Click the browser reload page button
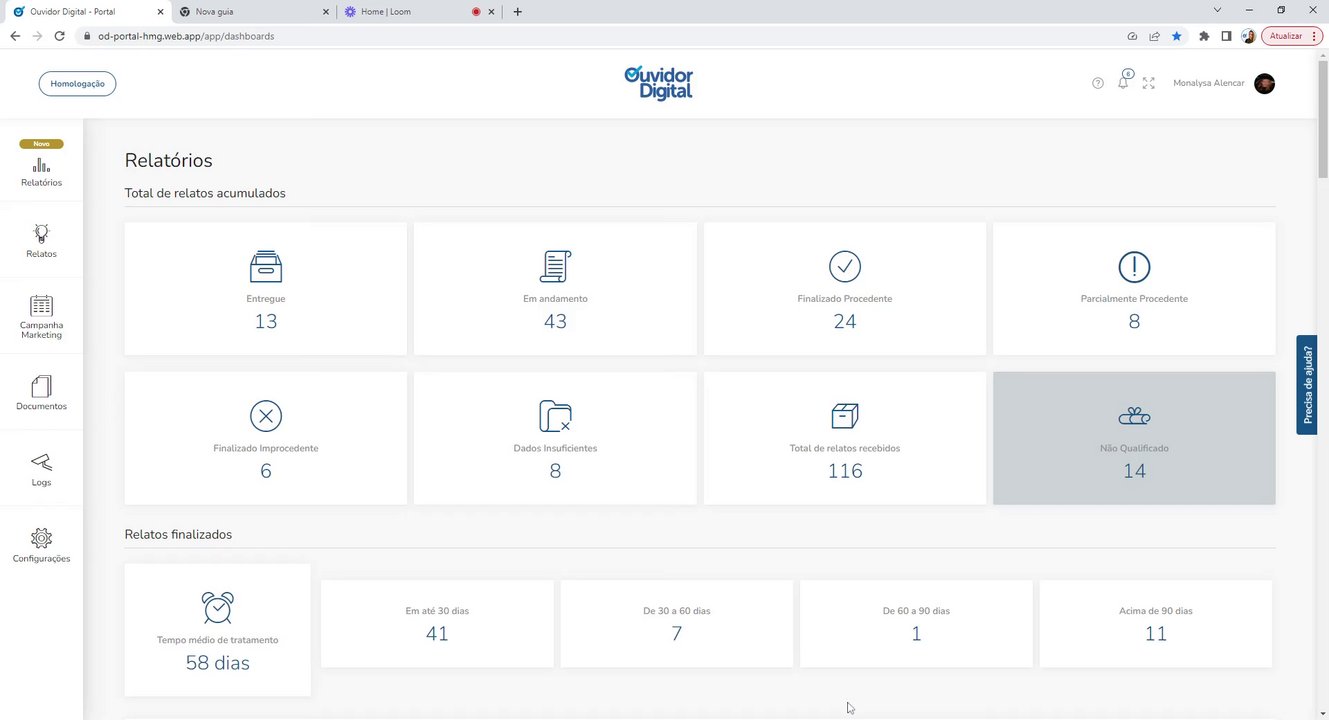Viewport: 1329px width, 720px height. pos(59,36)
